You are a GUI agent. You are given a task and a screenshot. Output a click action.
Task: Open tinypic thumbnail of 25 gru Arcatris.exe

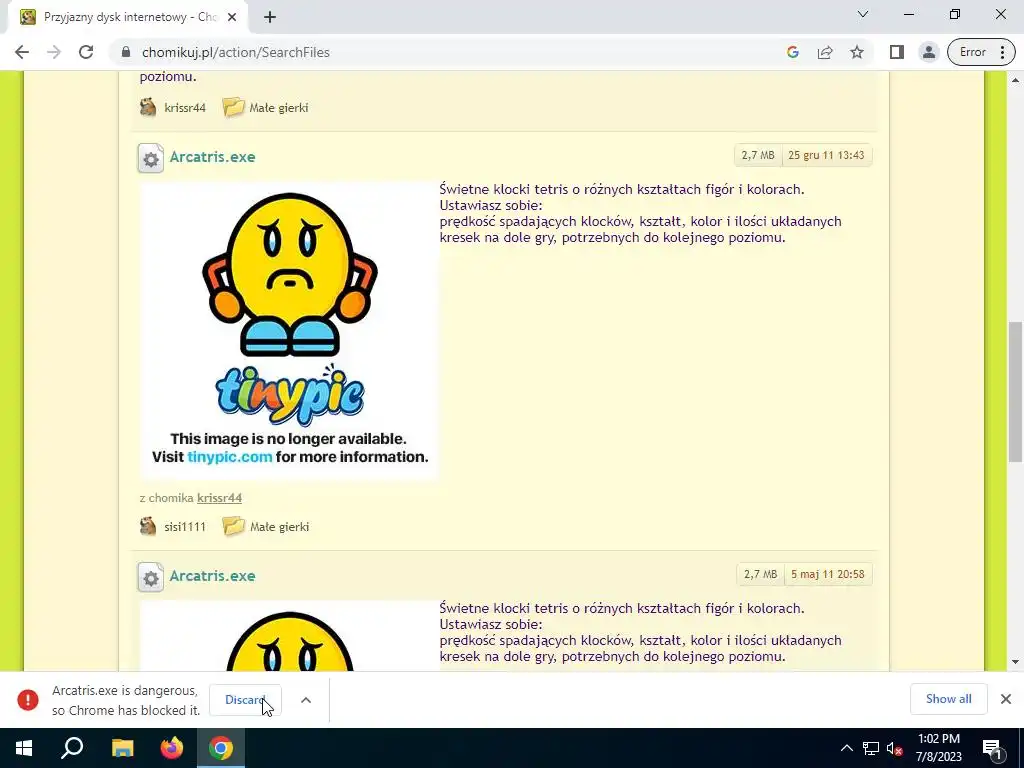[289, 330]
